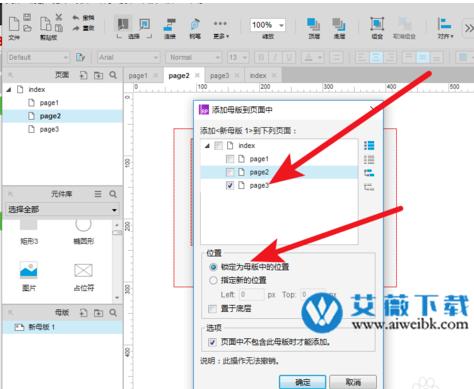The width and height of the screenshot is (474, 389).
Task: Add a new page in Pages panel
Action: click(83, 75)
